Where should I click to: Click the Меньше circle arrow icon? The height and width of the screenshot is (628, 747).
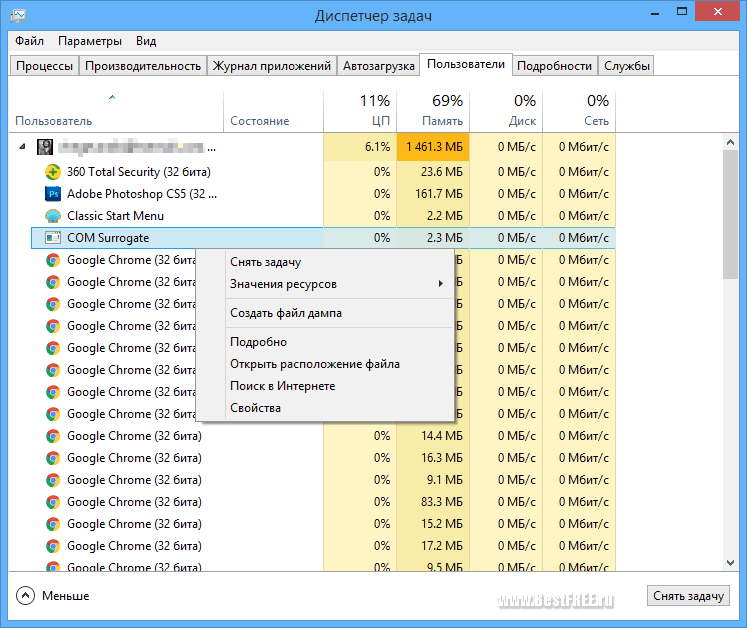coord(25,596)
